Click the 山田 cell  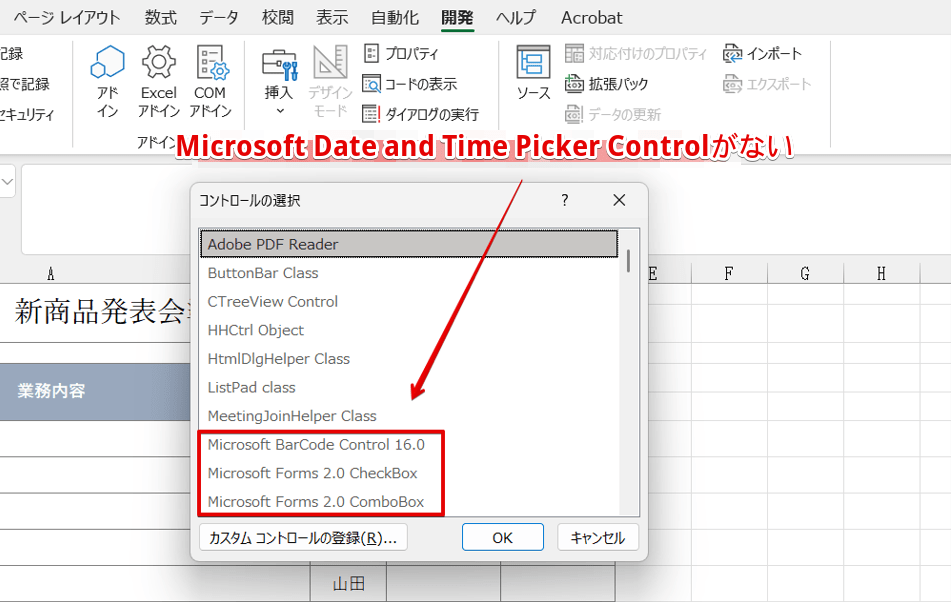348,583
